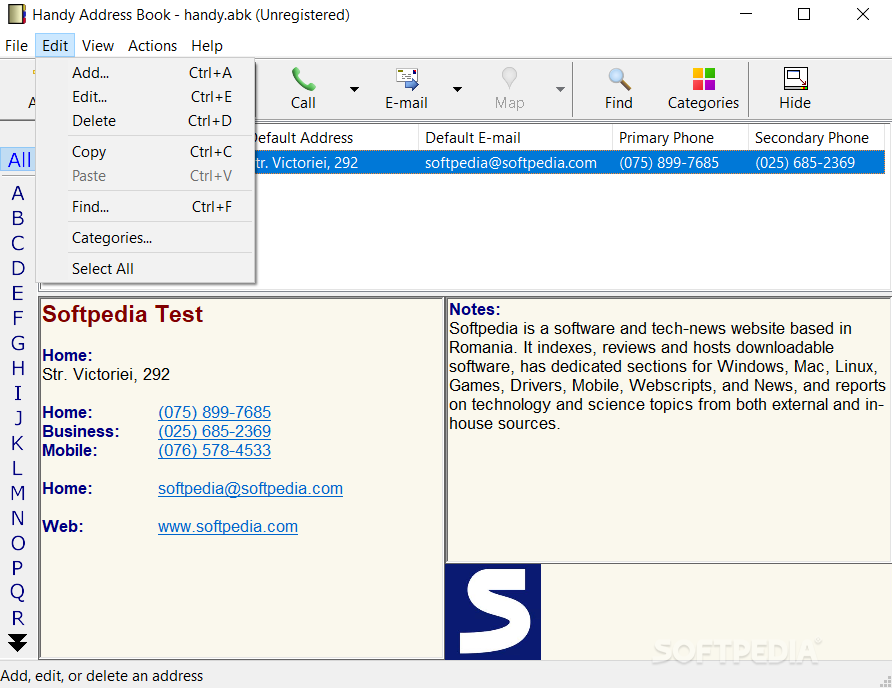
Task: Select the row cell softpedia@softpedia.com
Action: coord(511,163)
